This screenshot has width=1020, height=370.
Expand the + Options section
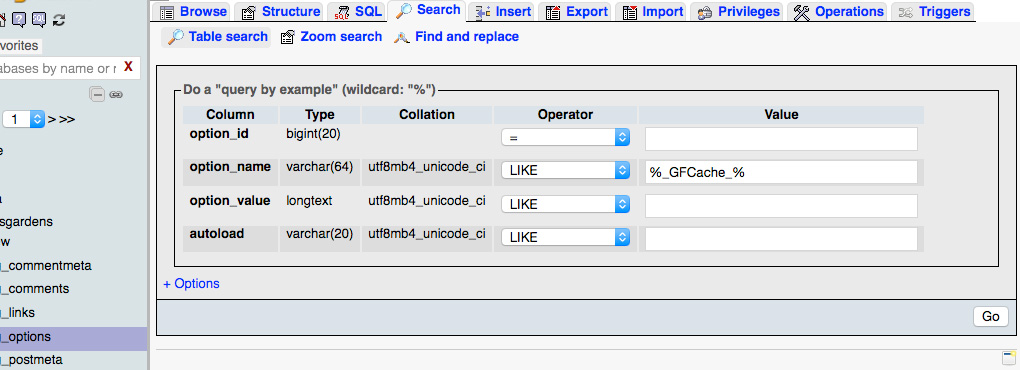tap(191, 284)
